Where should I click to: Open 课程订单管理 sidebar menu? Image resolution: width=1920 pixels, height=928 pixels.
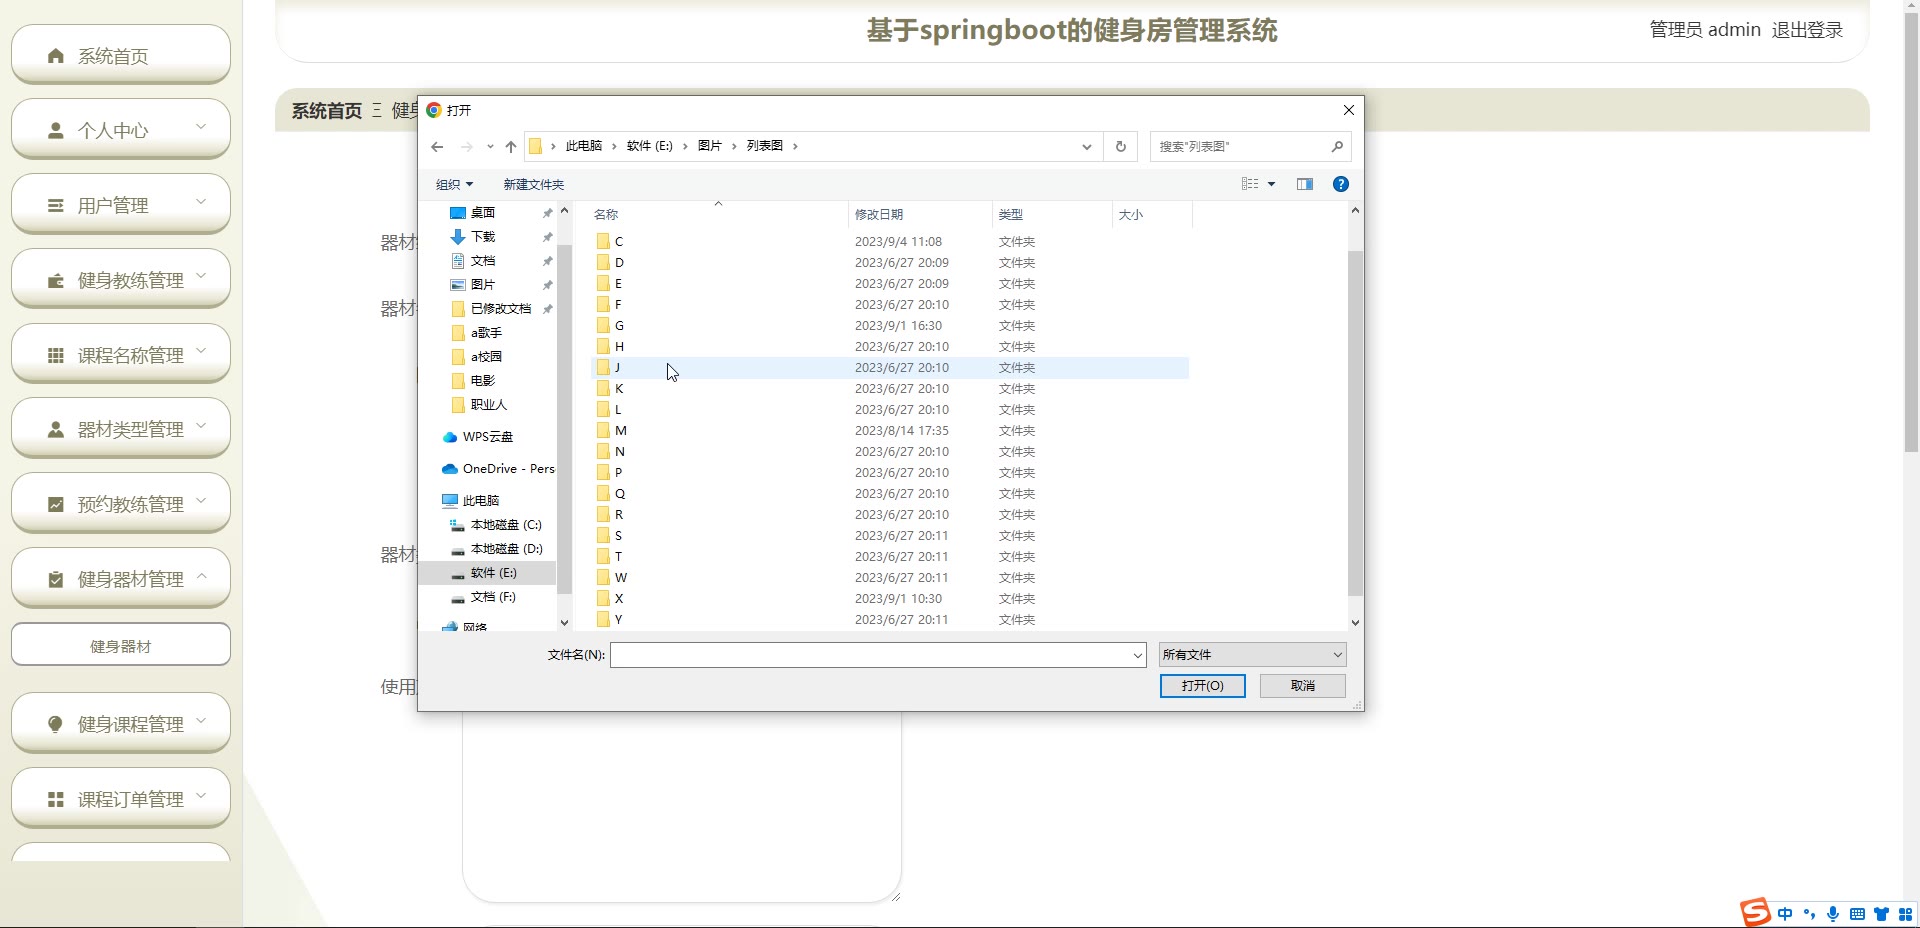tap(121, 799)
